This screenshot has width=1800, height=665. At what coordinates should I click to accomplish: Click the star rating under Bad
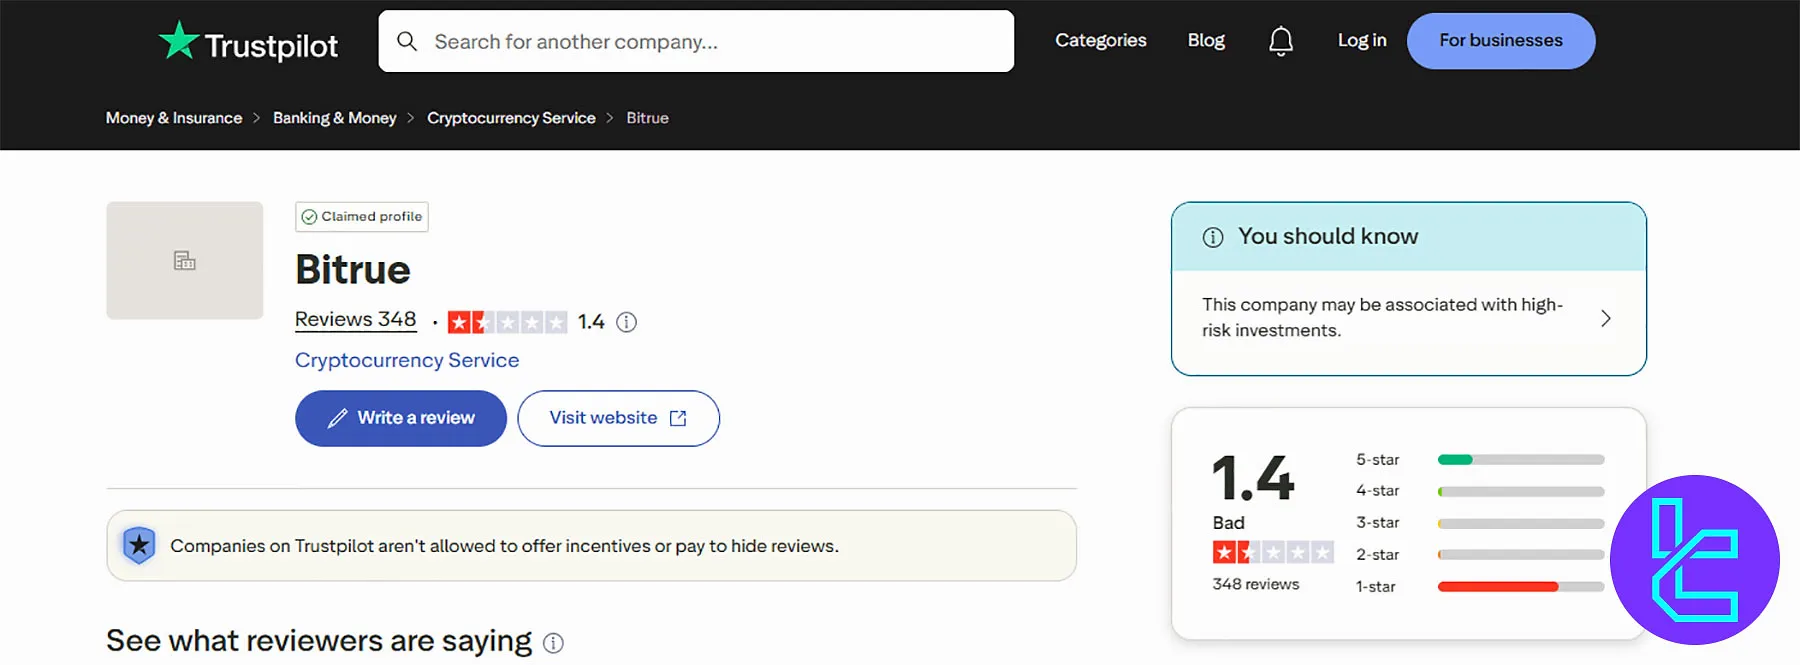tap(1273, 552)
